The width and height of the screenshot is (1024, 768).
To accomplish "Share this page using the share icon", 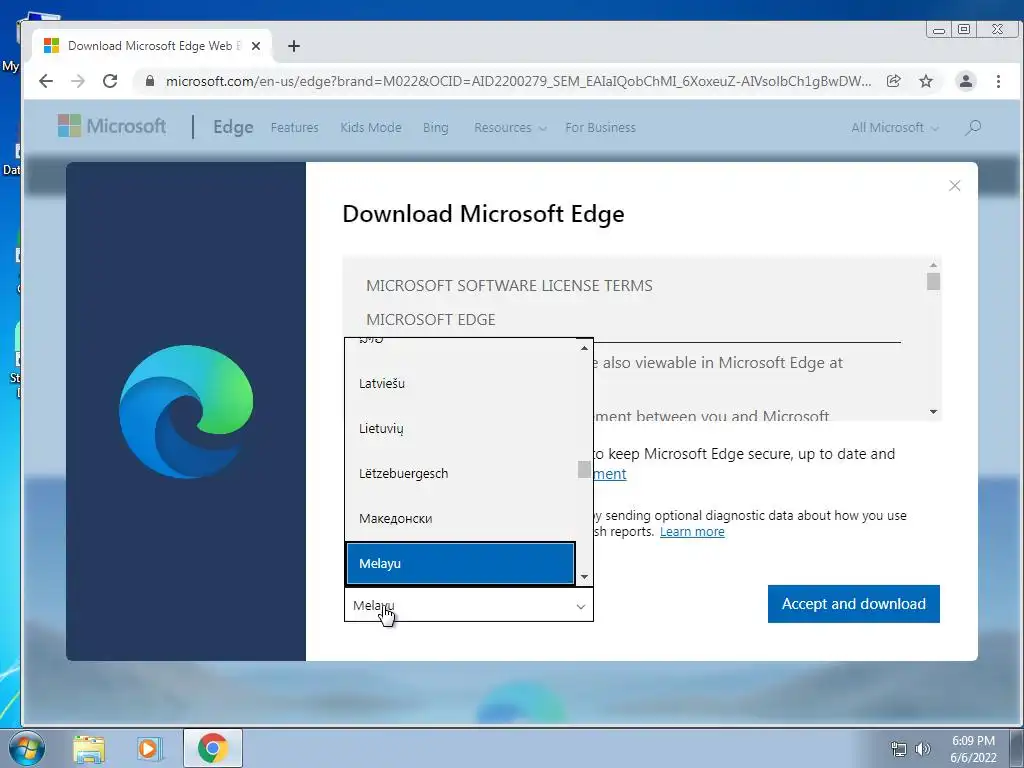I will tap(893, 81).
